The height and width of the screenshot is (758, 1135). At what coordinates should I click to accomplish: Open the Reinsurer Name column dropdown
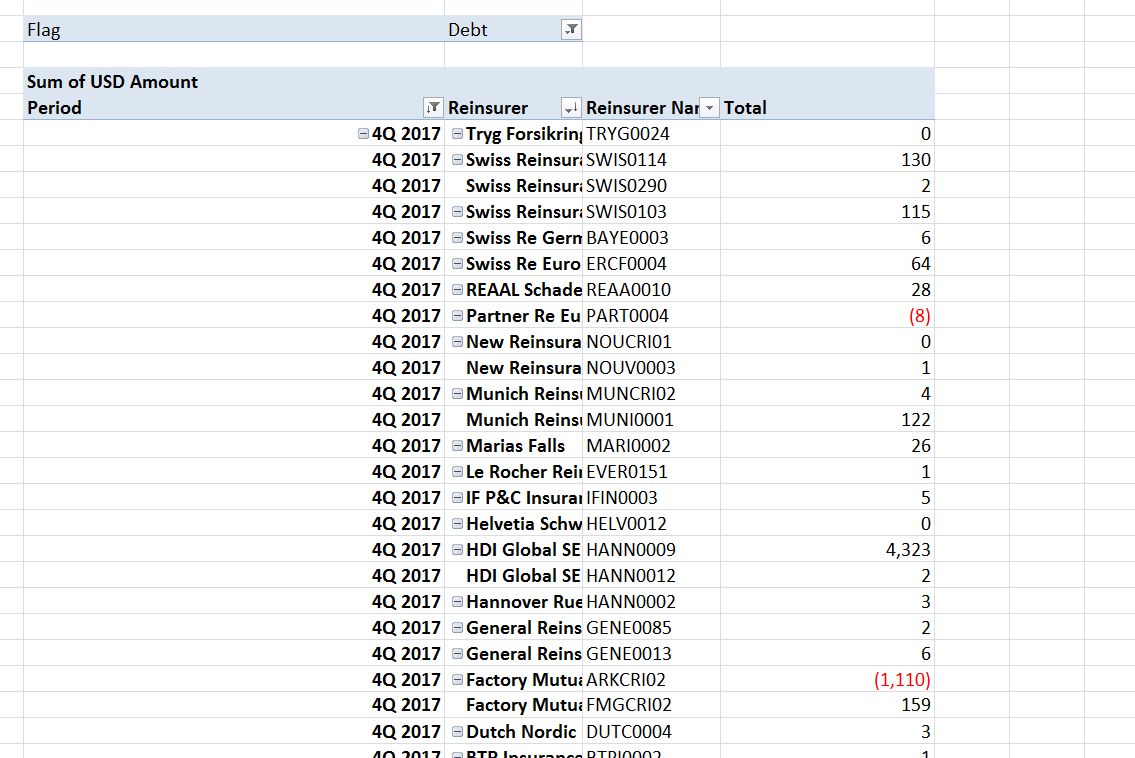pyautogui.click(x=709, y=108)
